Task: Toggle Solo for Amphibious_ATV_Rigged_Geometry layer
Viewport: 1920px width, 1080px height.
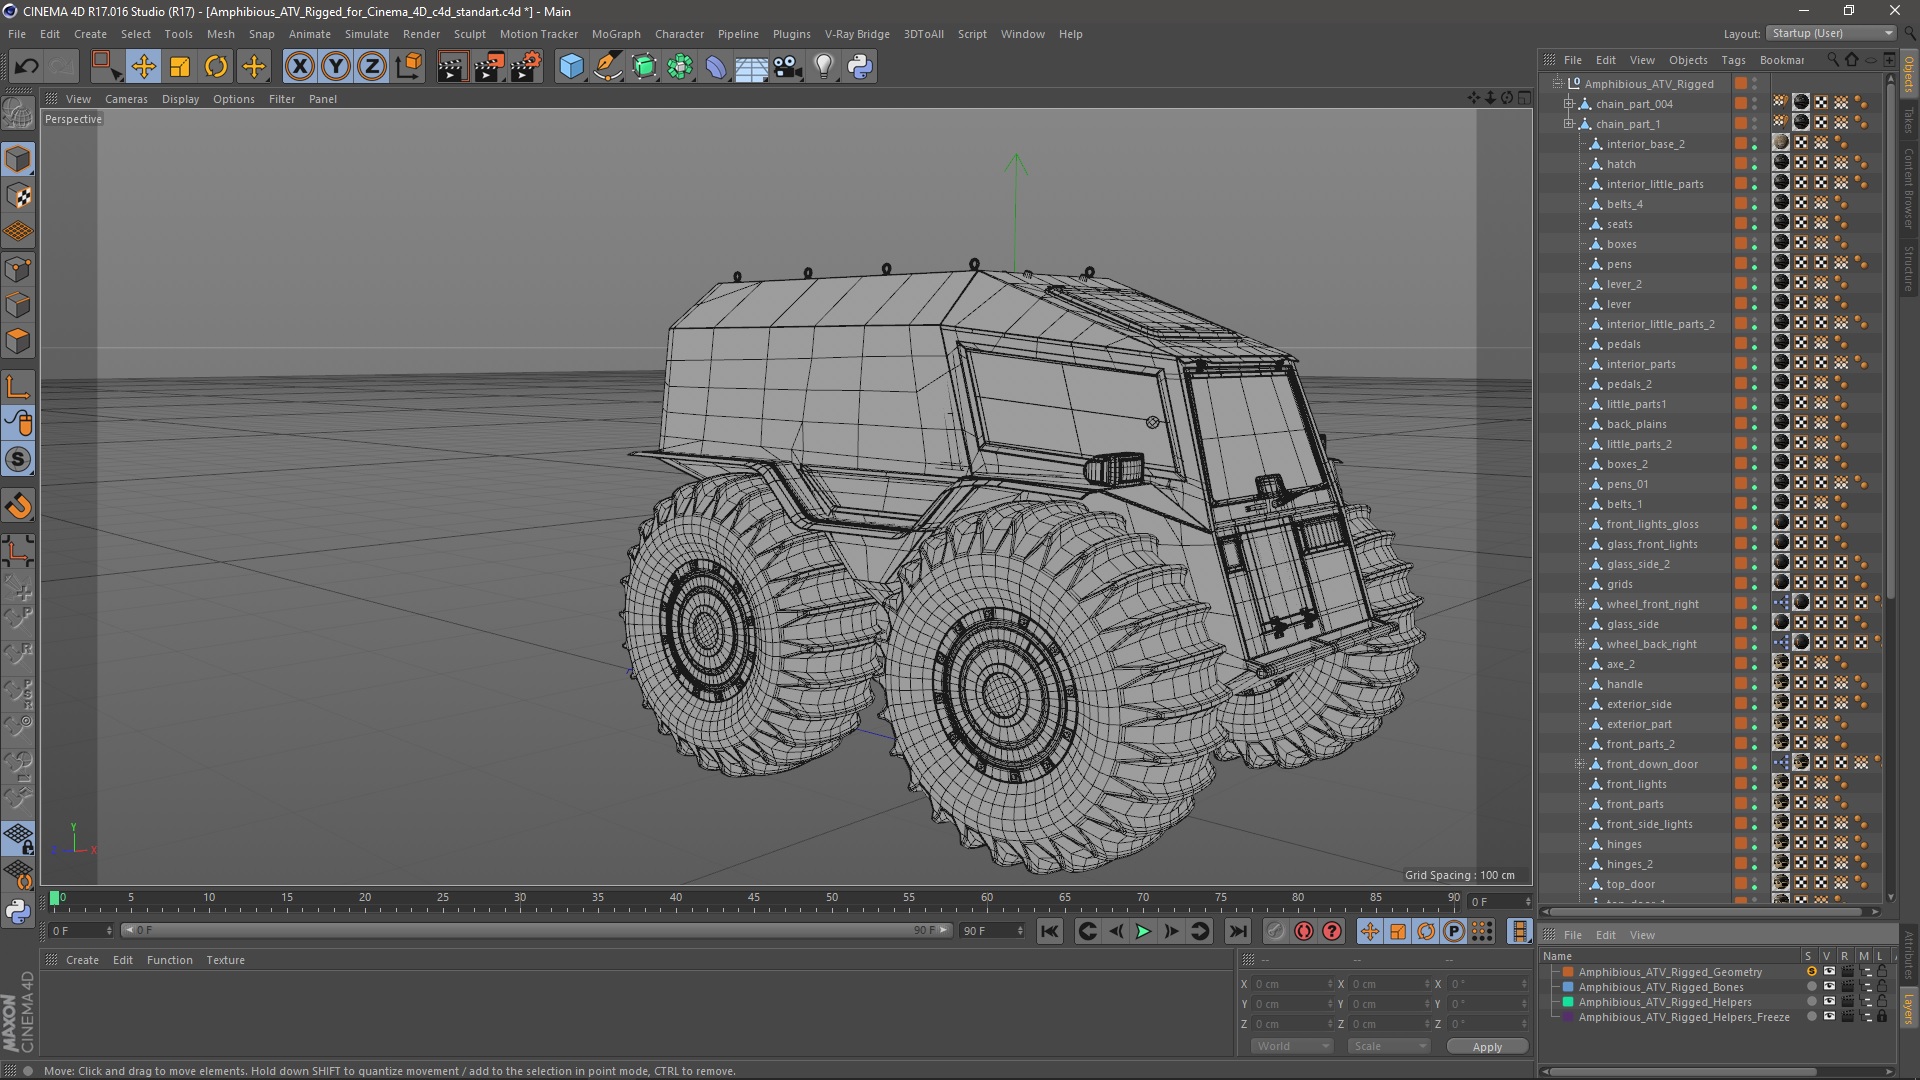Action: (x=1811, y=972)
